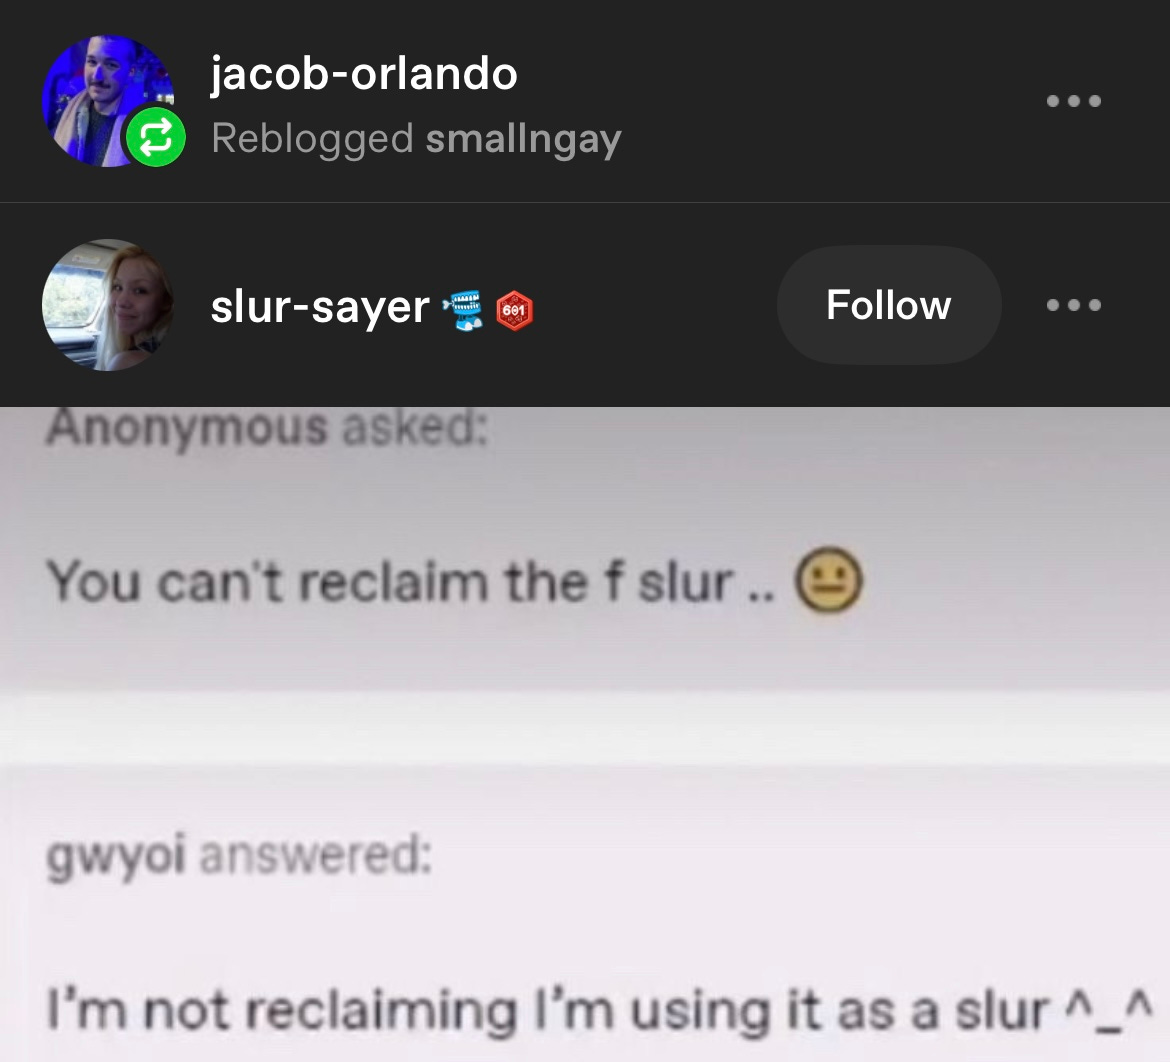Click the word 'answered:' in screenshot
The height and width of the screenshot is (1062, 1170).
tap(316, 855)
